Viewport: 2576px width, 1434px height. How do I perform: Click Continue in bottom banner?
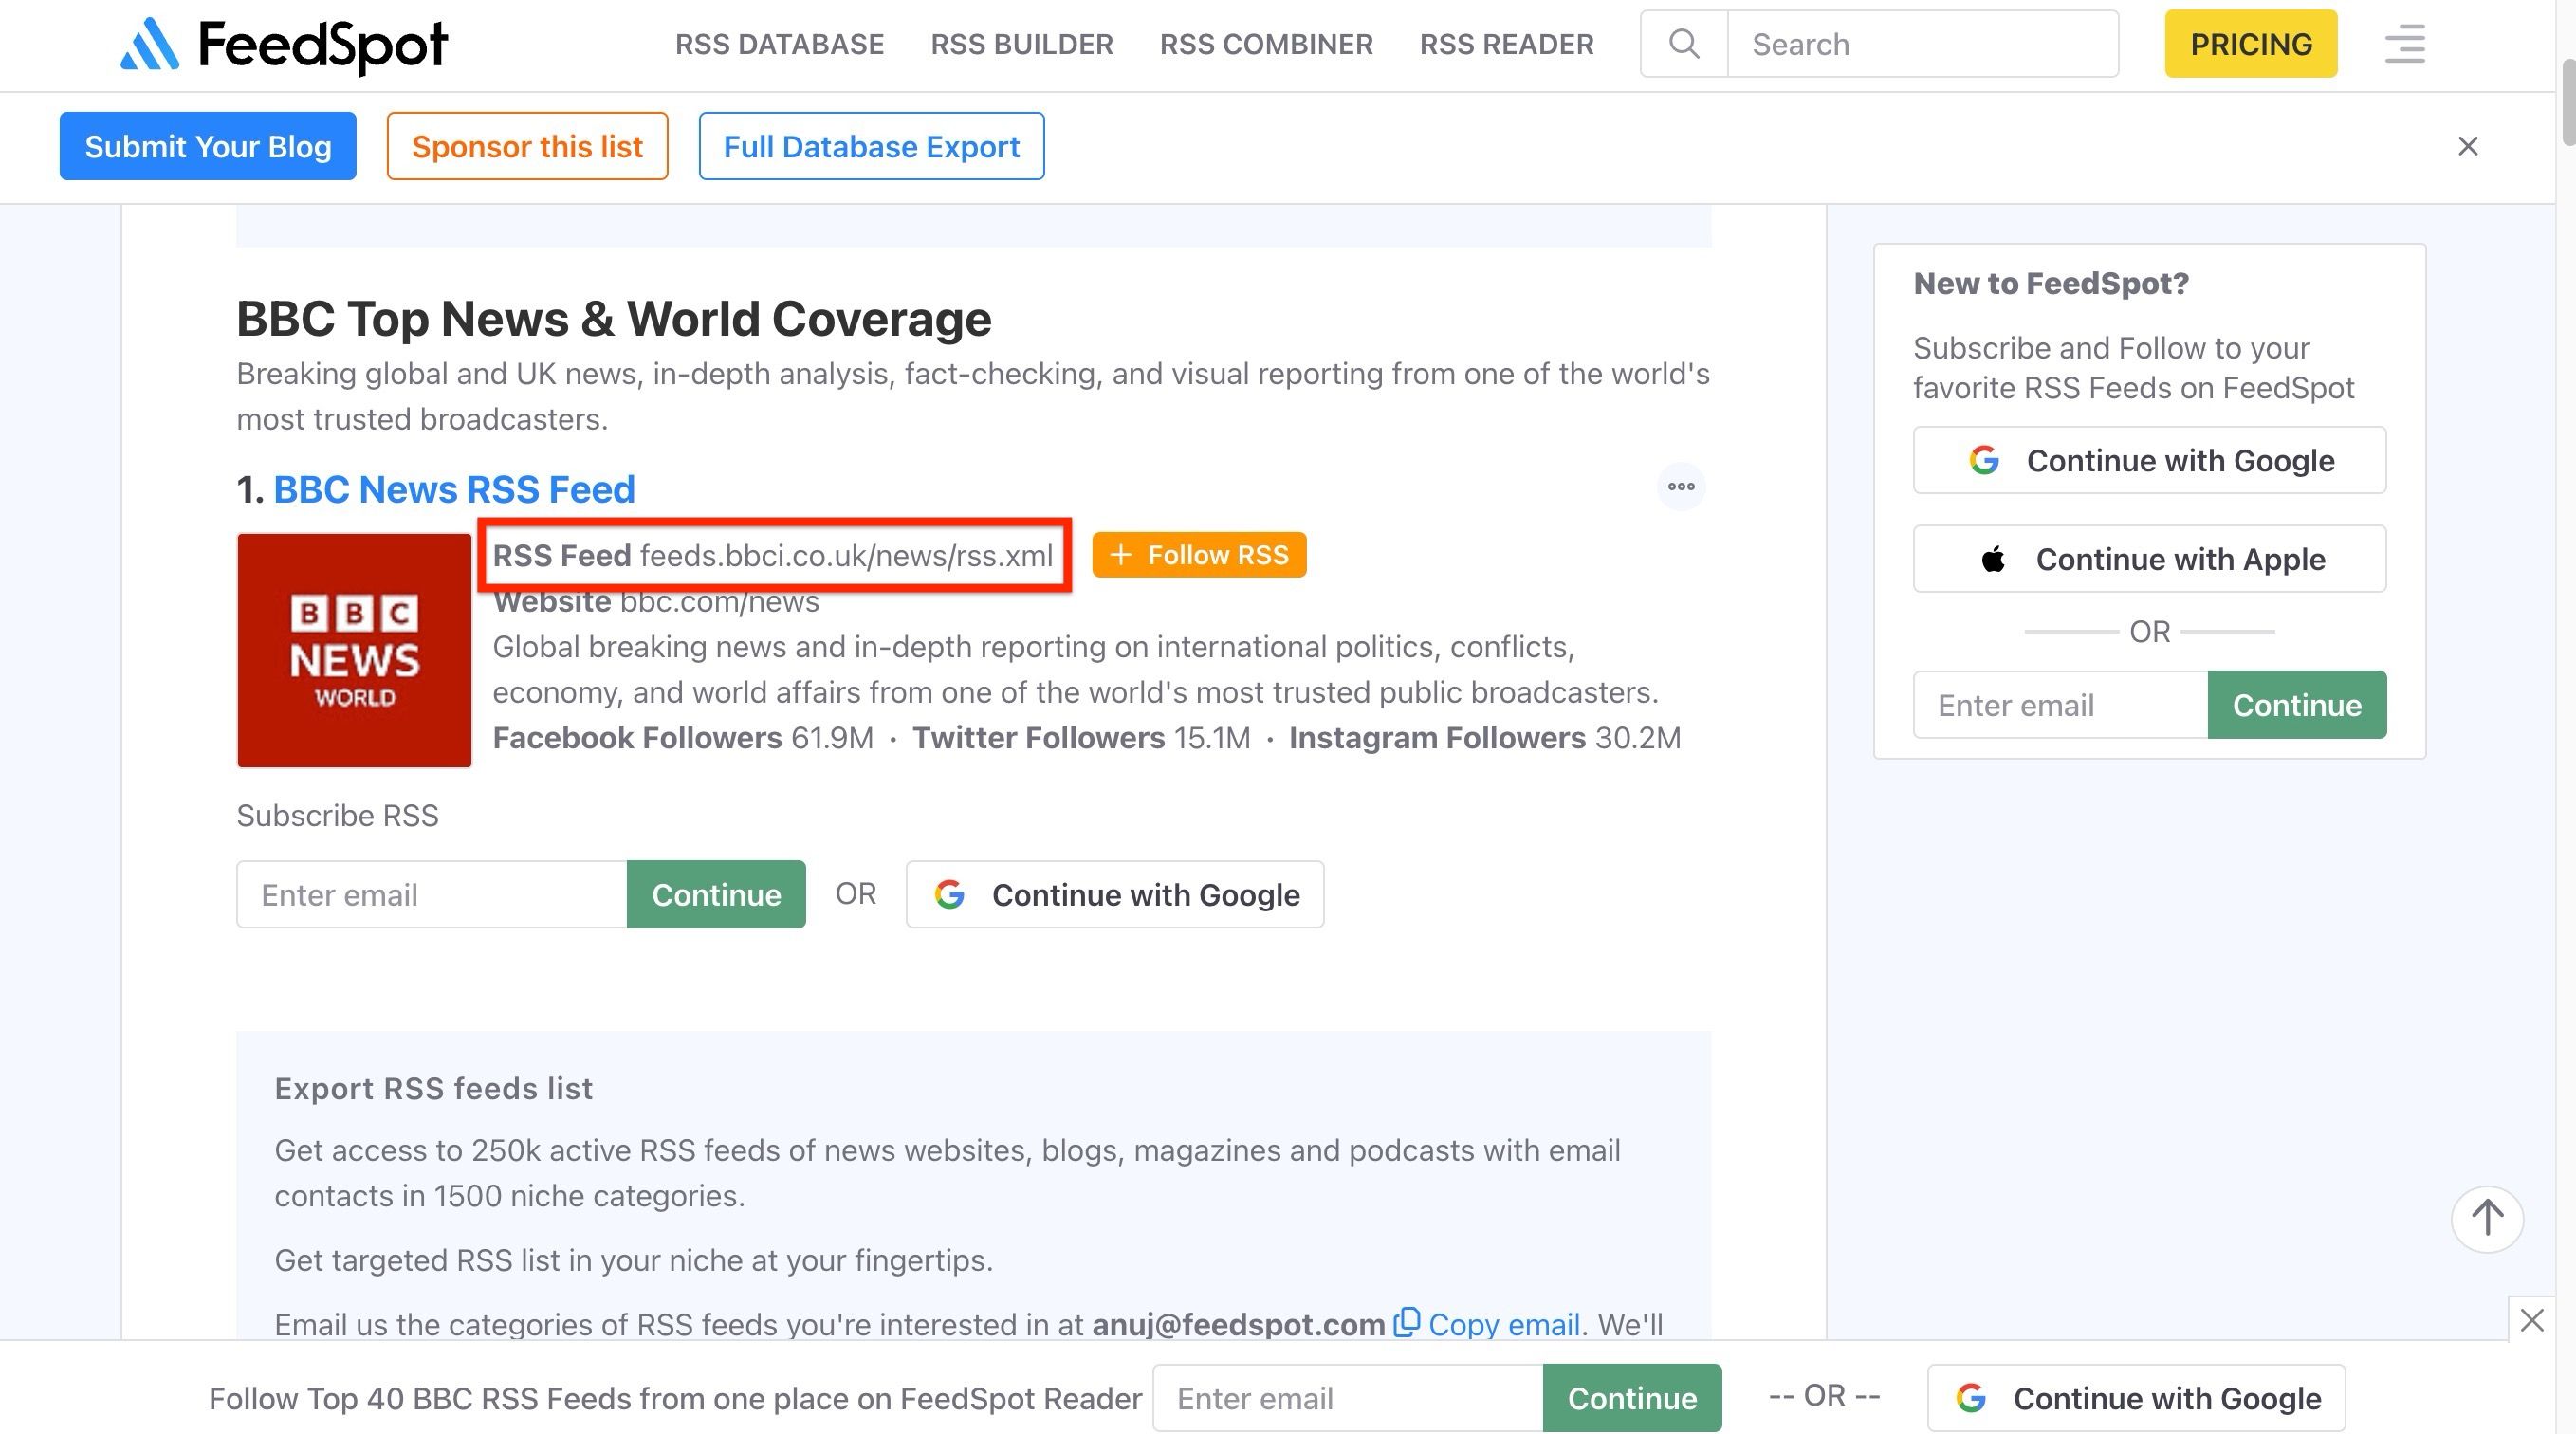click(x=1632, y=1398)
